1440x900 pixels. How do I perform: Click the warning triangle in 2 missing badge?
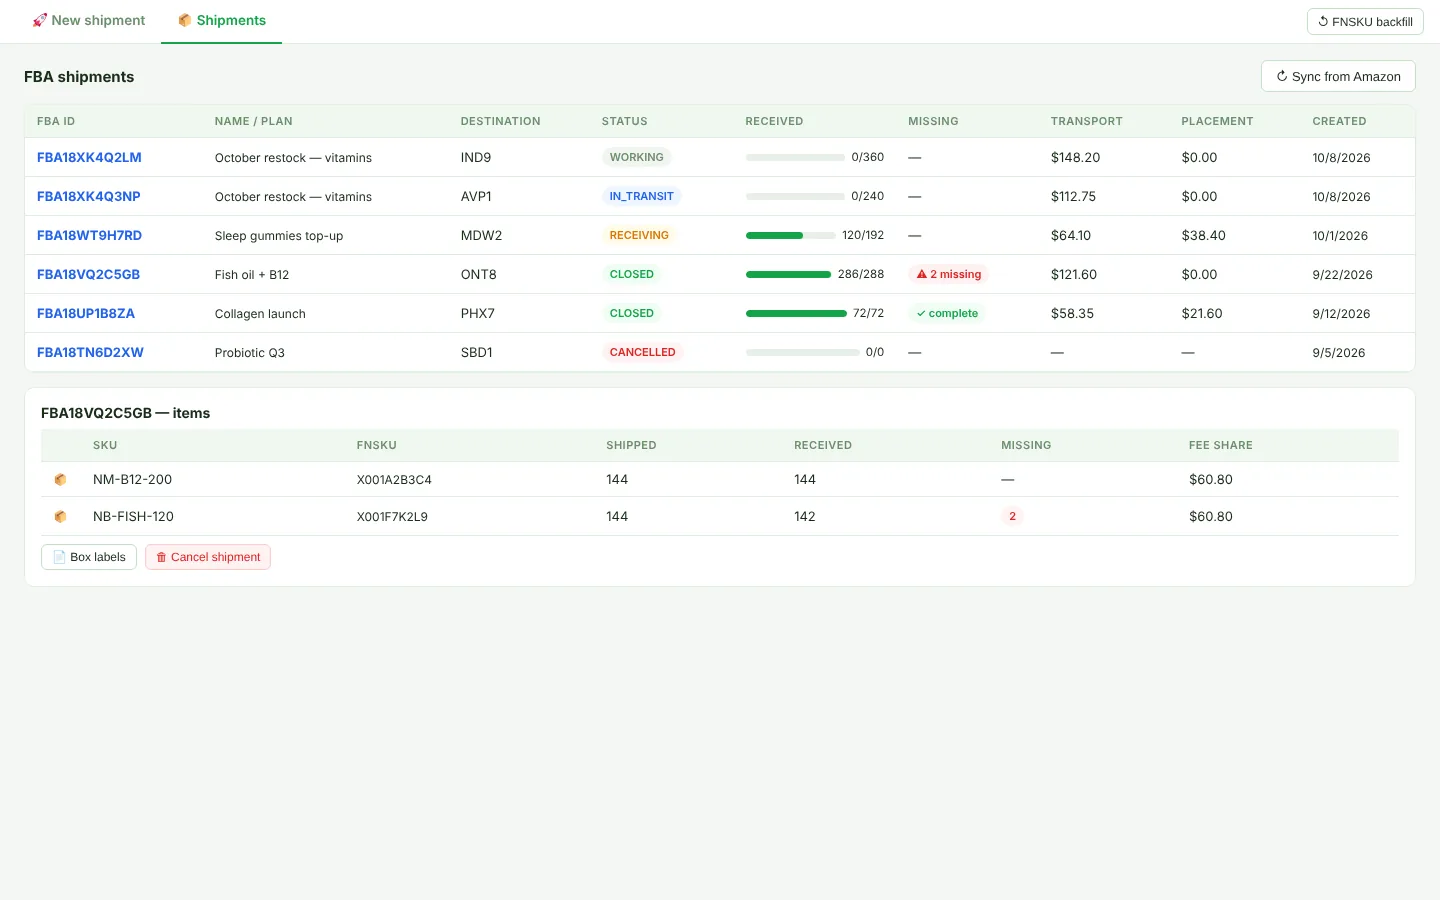pyautogui.click(x=922, y=274)
